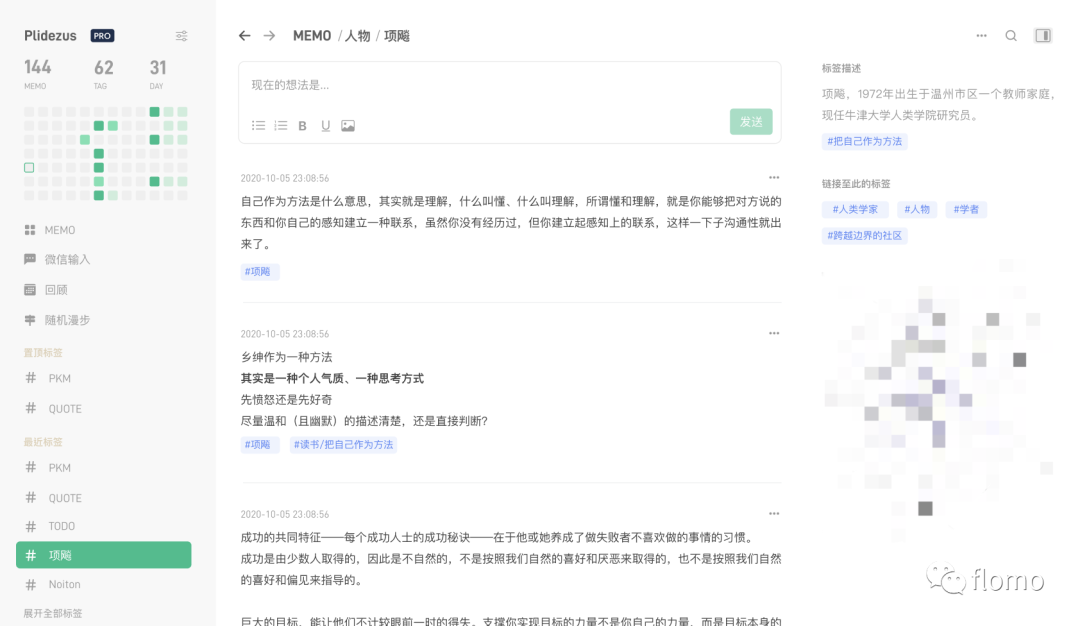Insert an image into the memo

348,125
